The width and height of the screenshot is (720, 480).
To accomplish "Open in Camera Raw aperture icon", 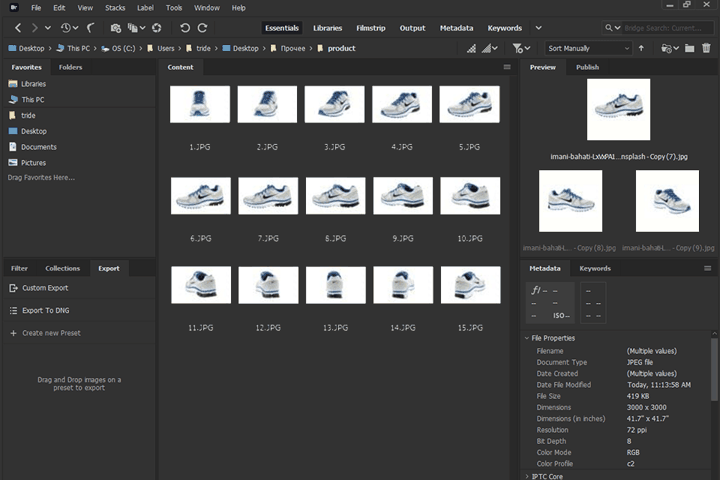I will coord(157,28).
